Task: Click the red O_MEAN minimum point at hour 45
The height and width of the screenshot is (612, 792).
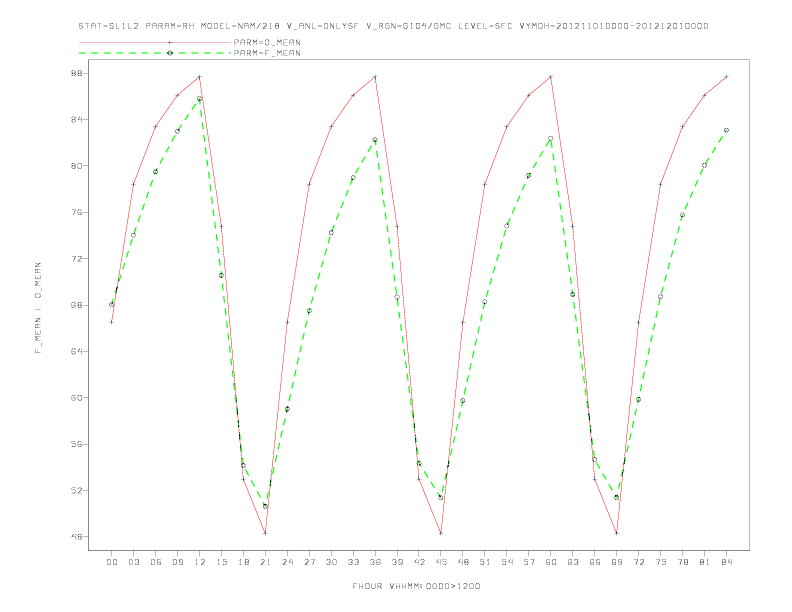Action: point(441,533)
